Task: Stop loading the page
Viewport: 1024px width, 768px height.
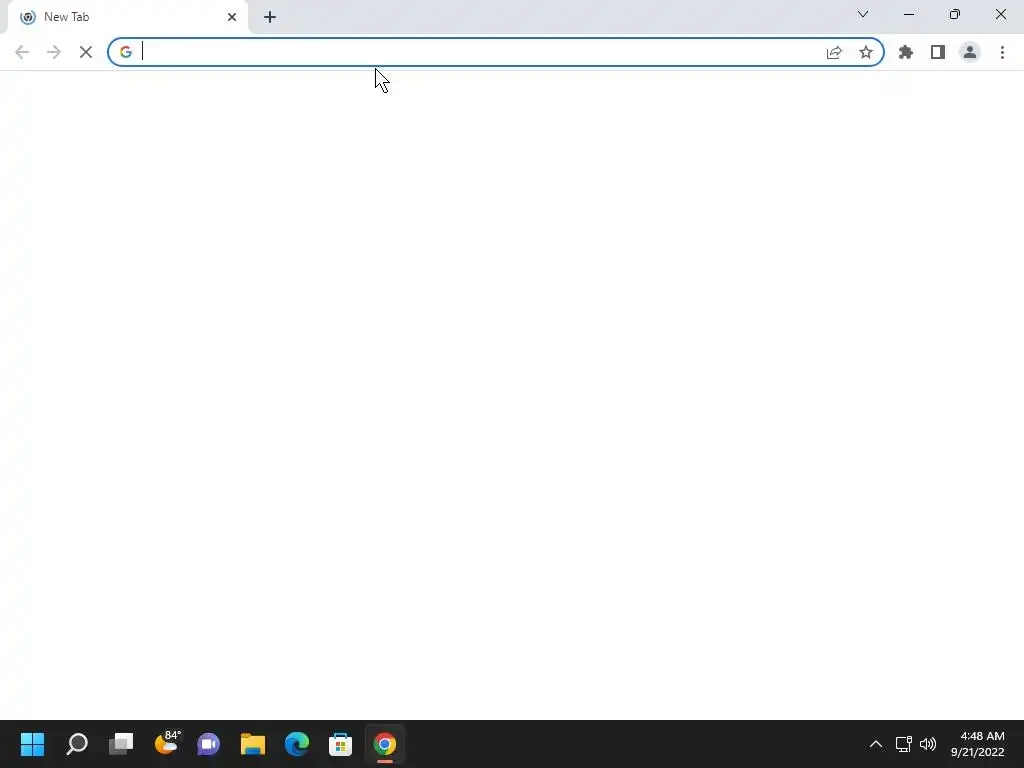Action: tap(86, 52)
